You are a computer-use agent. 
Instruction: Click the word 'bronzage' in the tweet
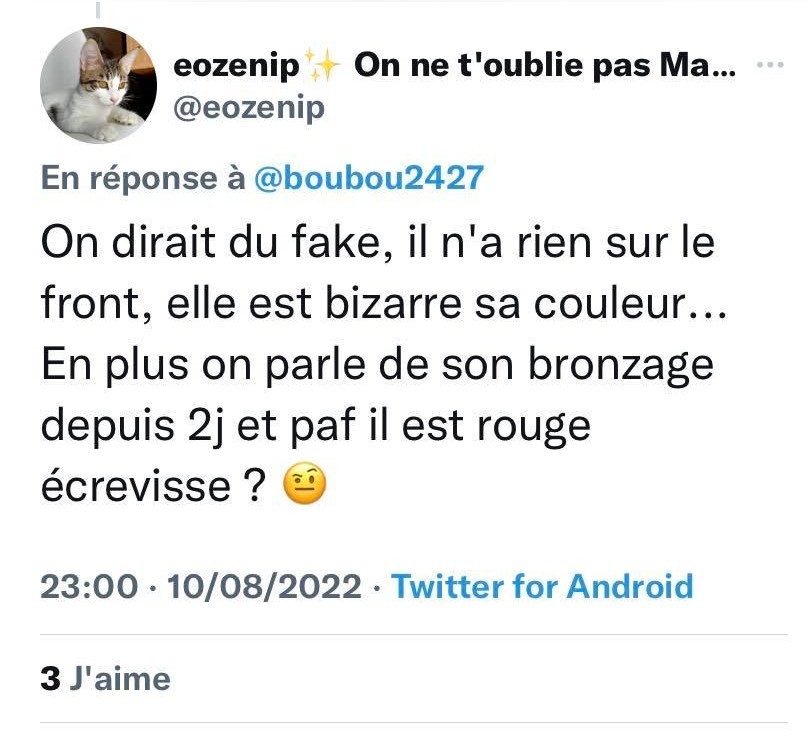[621, 366]
